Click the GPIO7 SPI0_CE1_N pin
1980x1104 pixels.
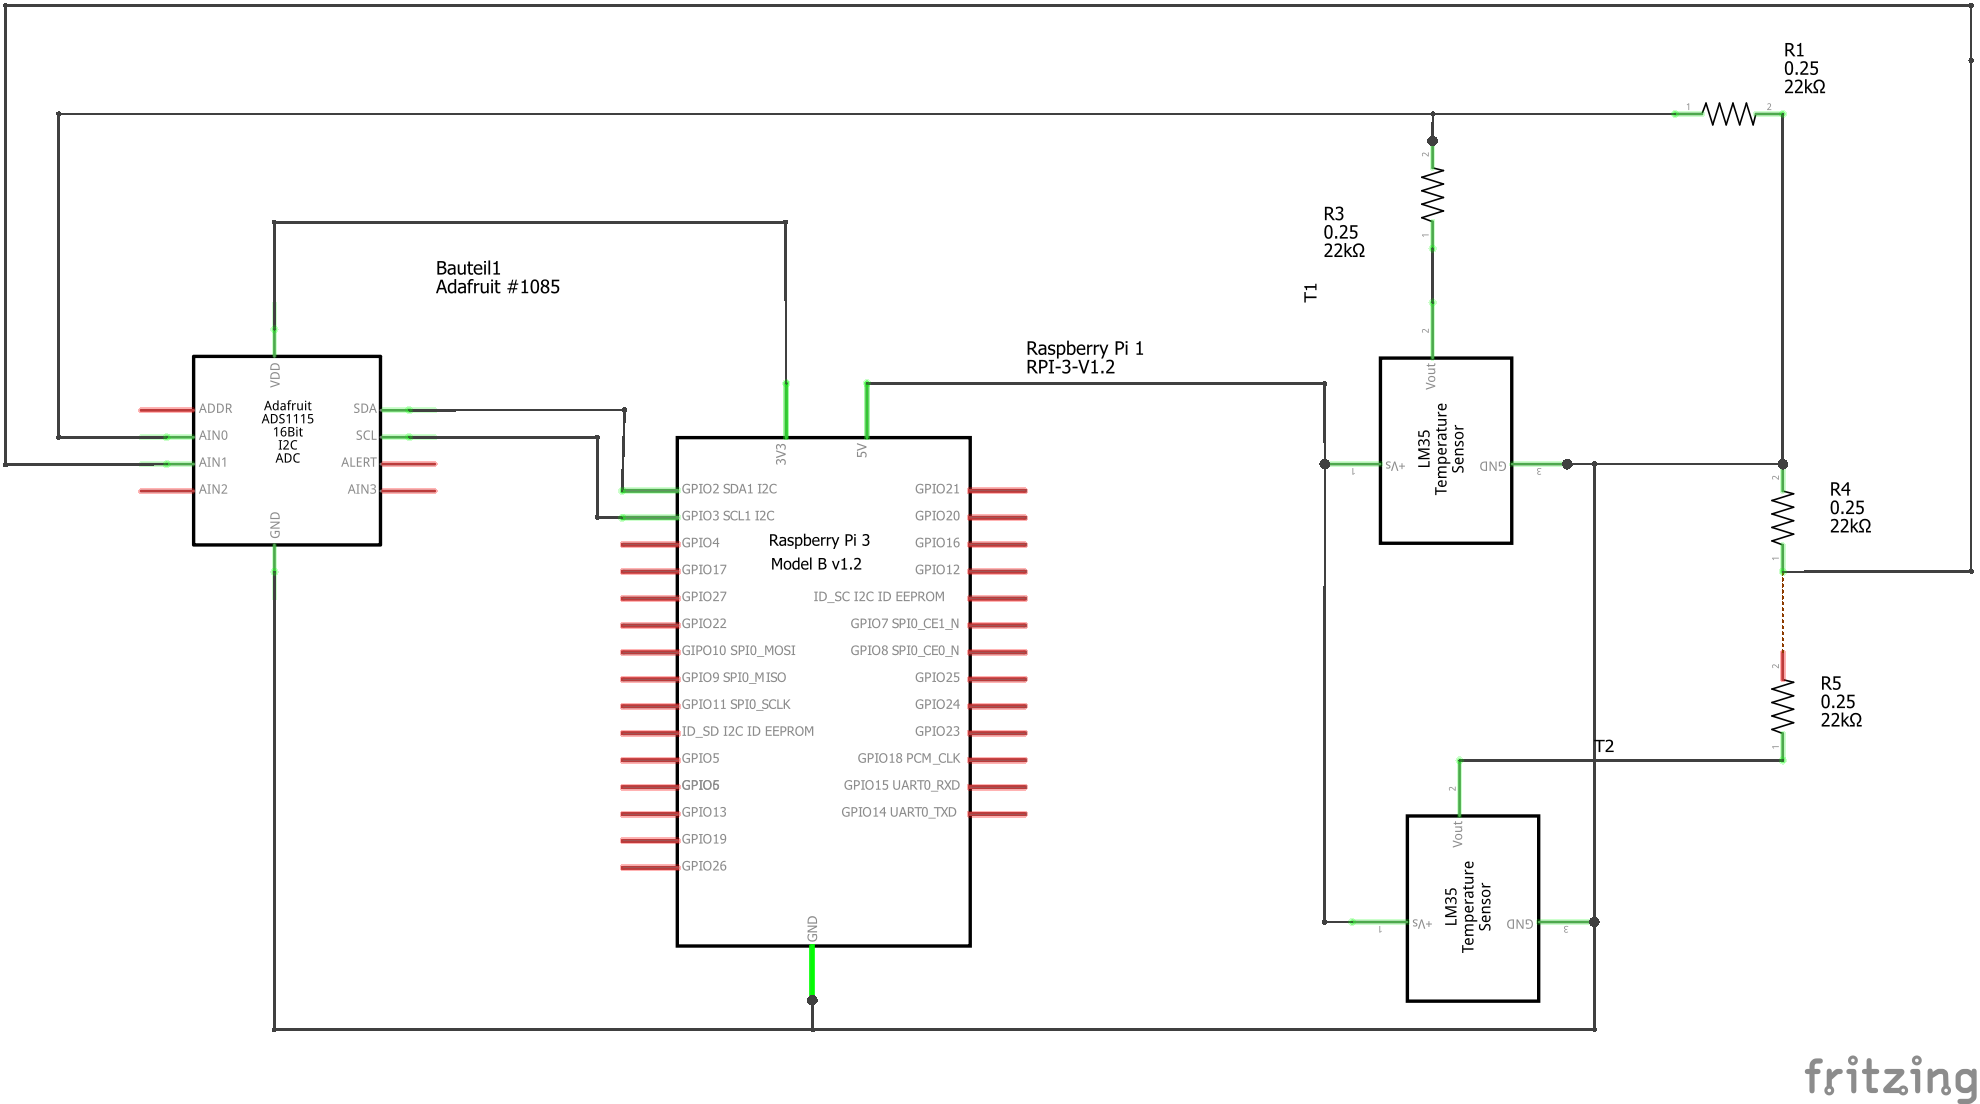[998, 624]
